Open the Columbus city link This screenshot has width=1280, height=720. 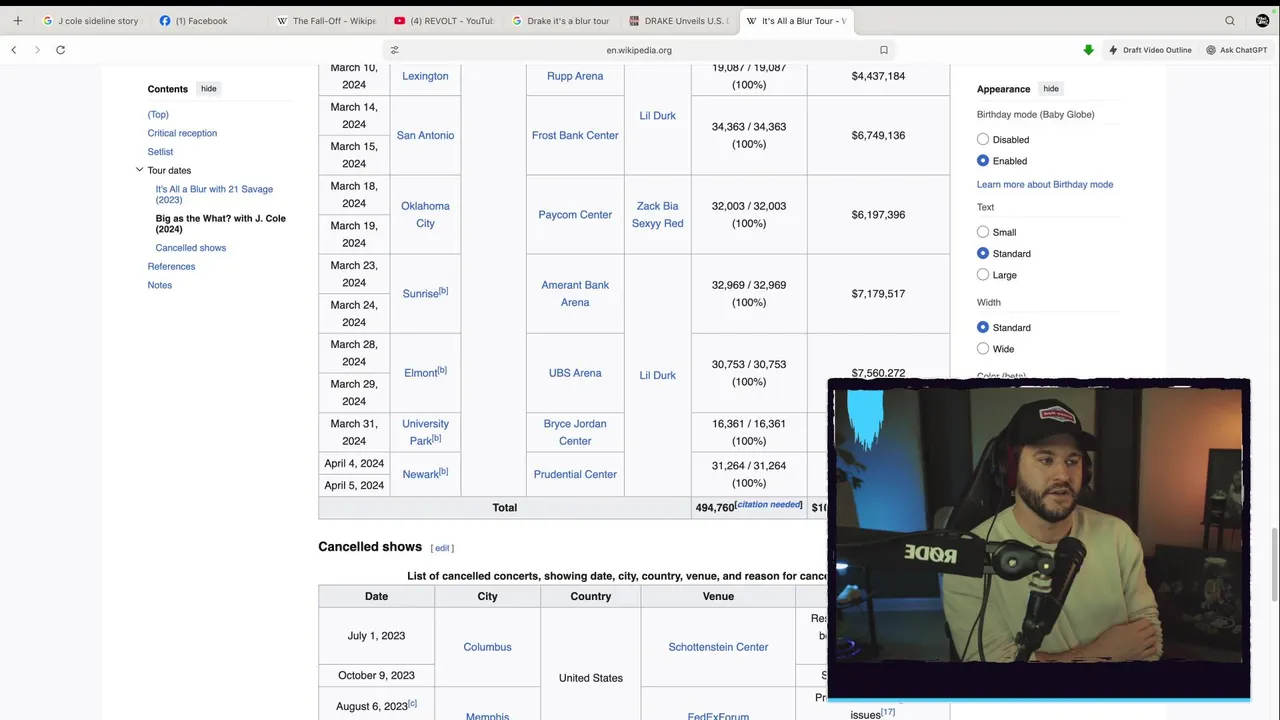click(487, 647)
